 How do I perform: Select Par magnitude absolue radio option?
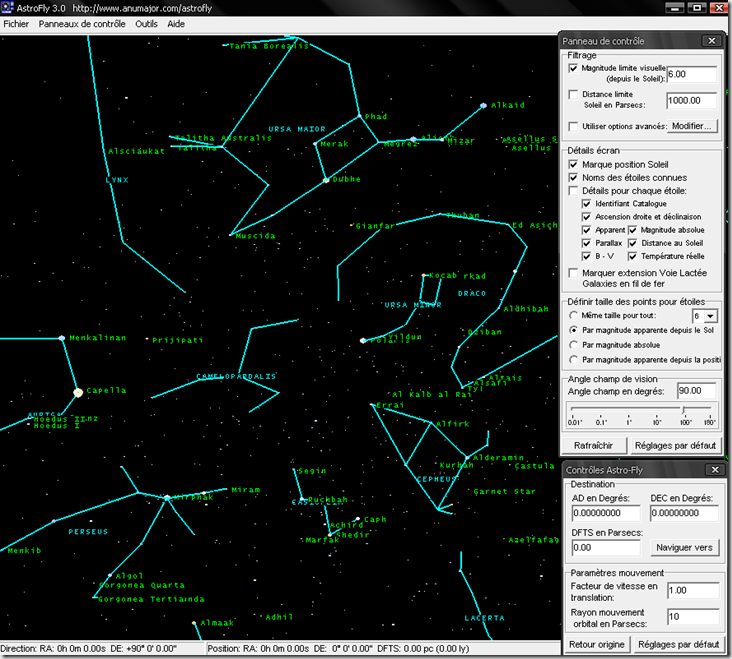(573, 345)
